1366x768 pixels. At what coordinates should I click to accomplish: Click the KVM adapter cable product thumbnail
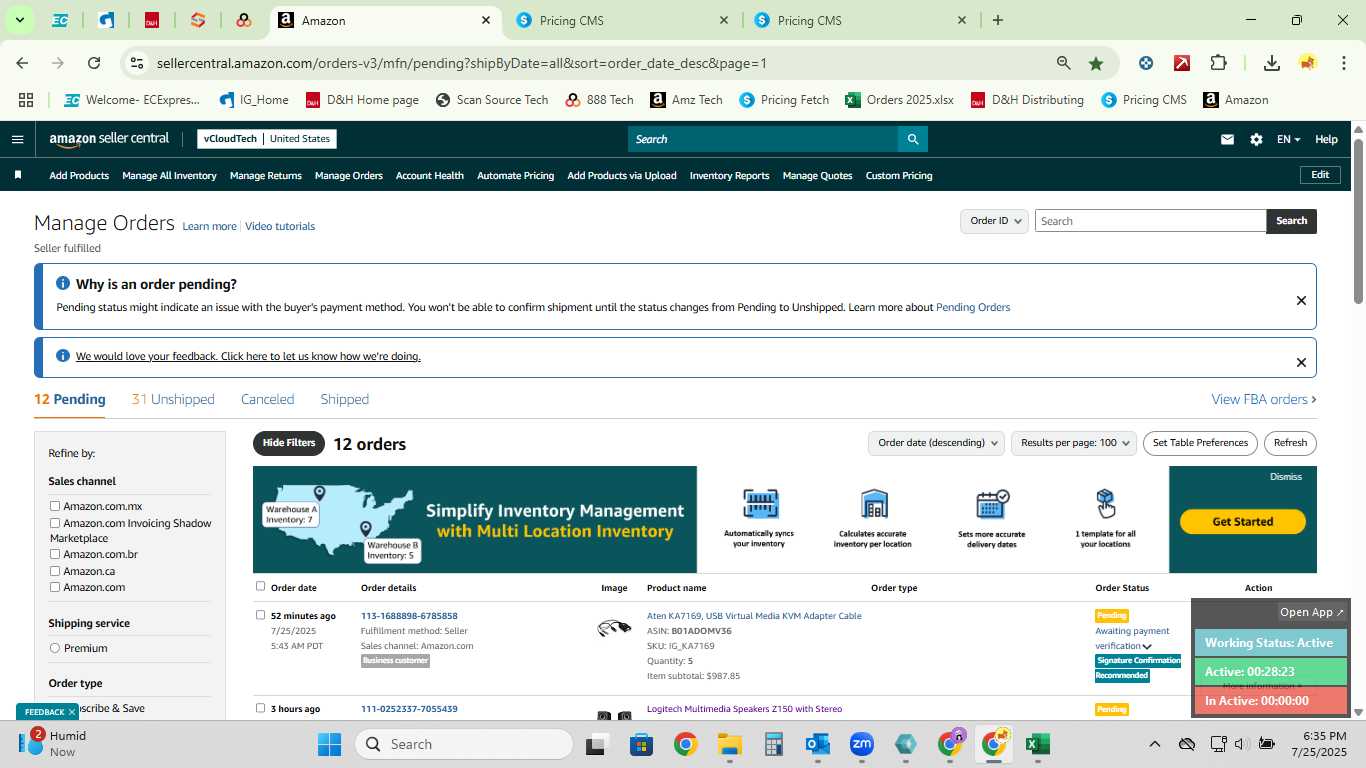click(x=614, y=628)
